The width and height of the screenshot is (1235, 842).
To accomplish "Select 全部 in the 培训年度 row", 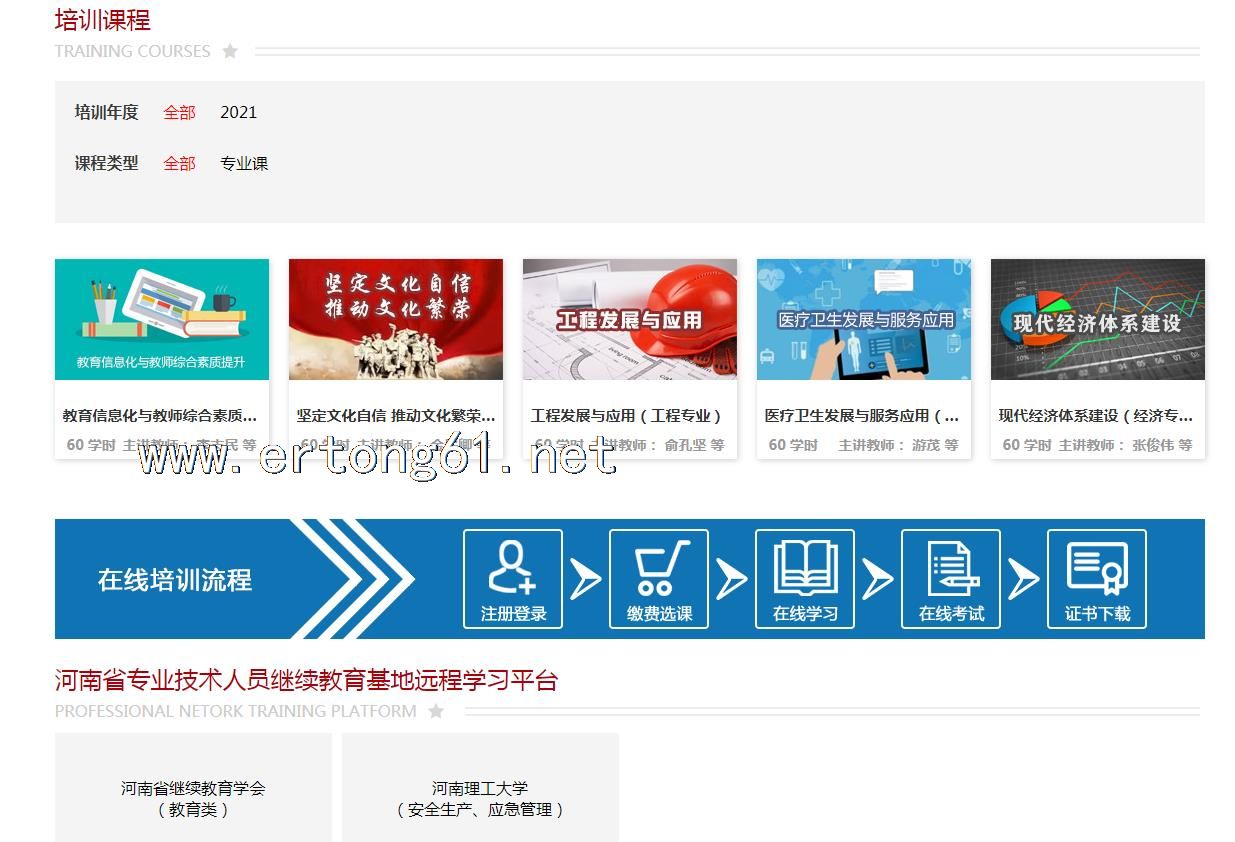I will 180,113.
